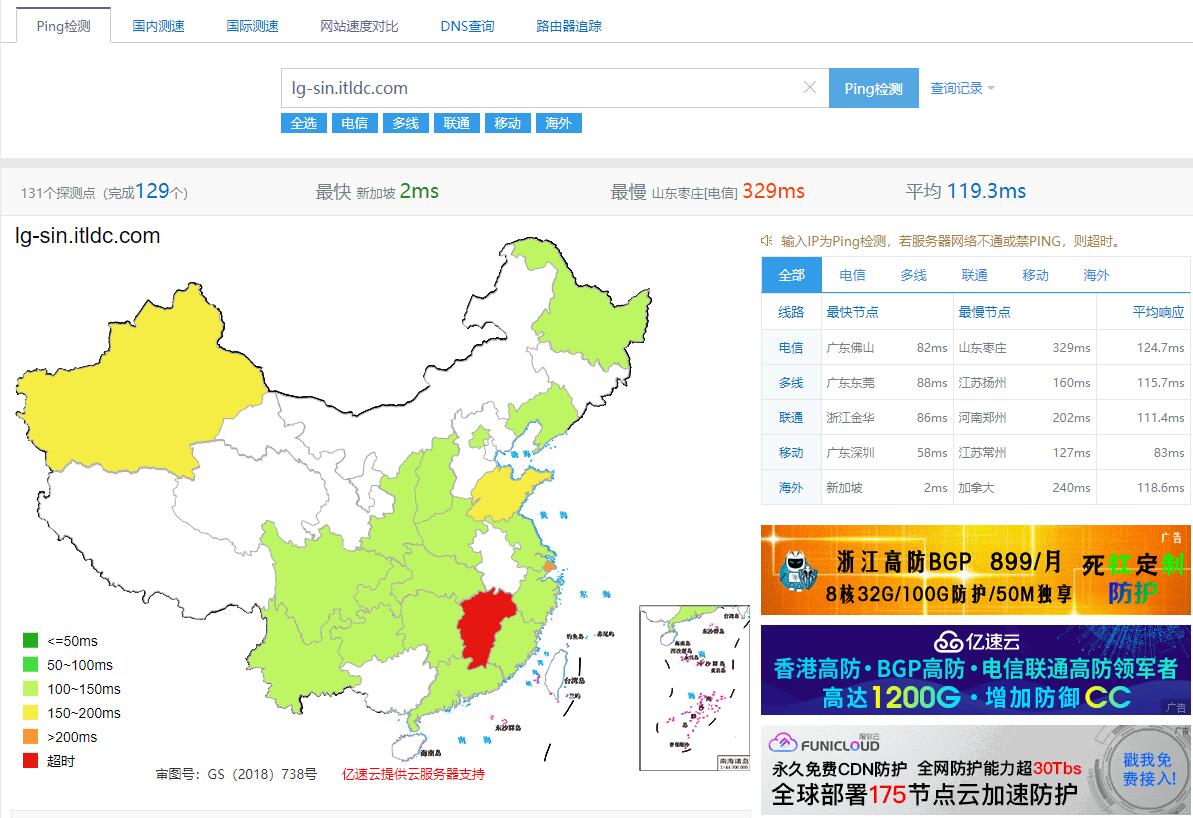Click the dark green <=50ms legend swatch
Screen dimensions: 1193x818
pyautogui.click(x=30, y=640)
